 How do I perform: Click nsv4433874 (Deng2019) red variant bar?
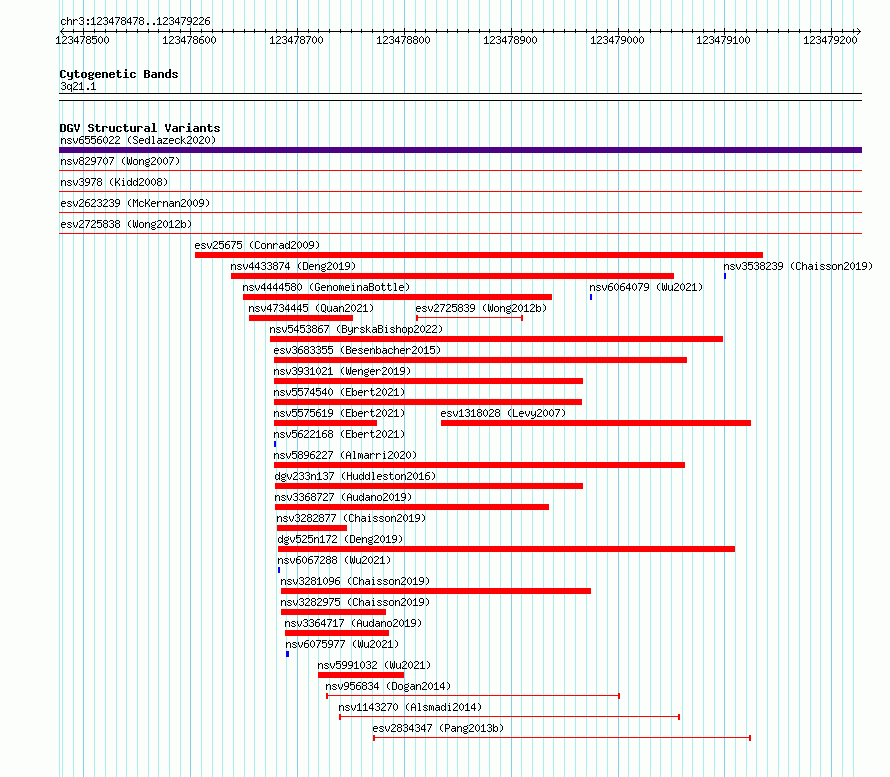[452, 276]
